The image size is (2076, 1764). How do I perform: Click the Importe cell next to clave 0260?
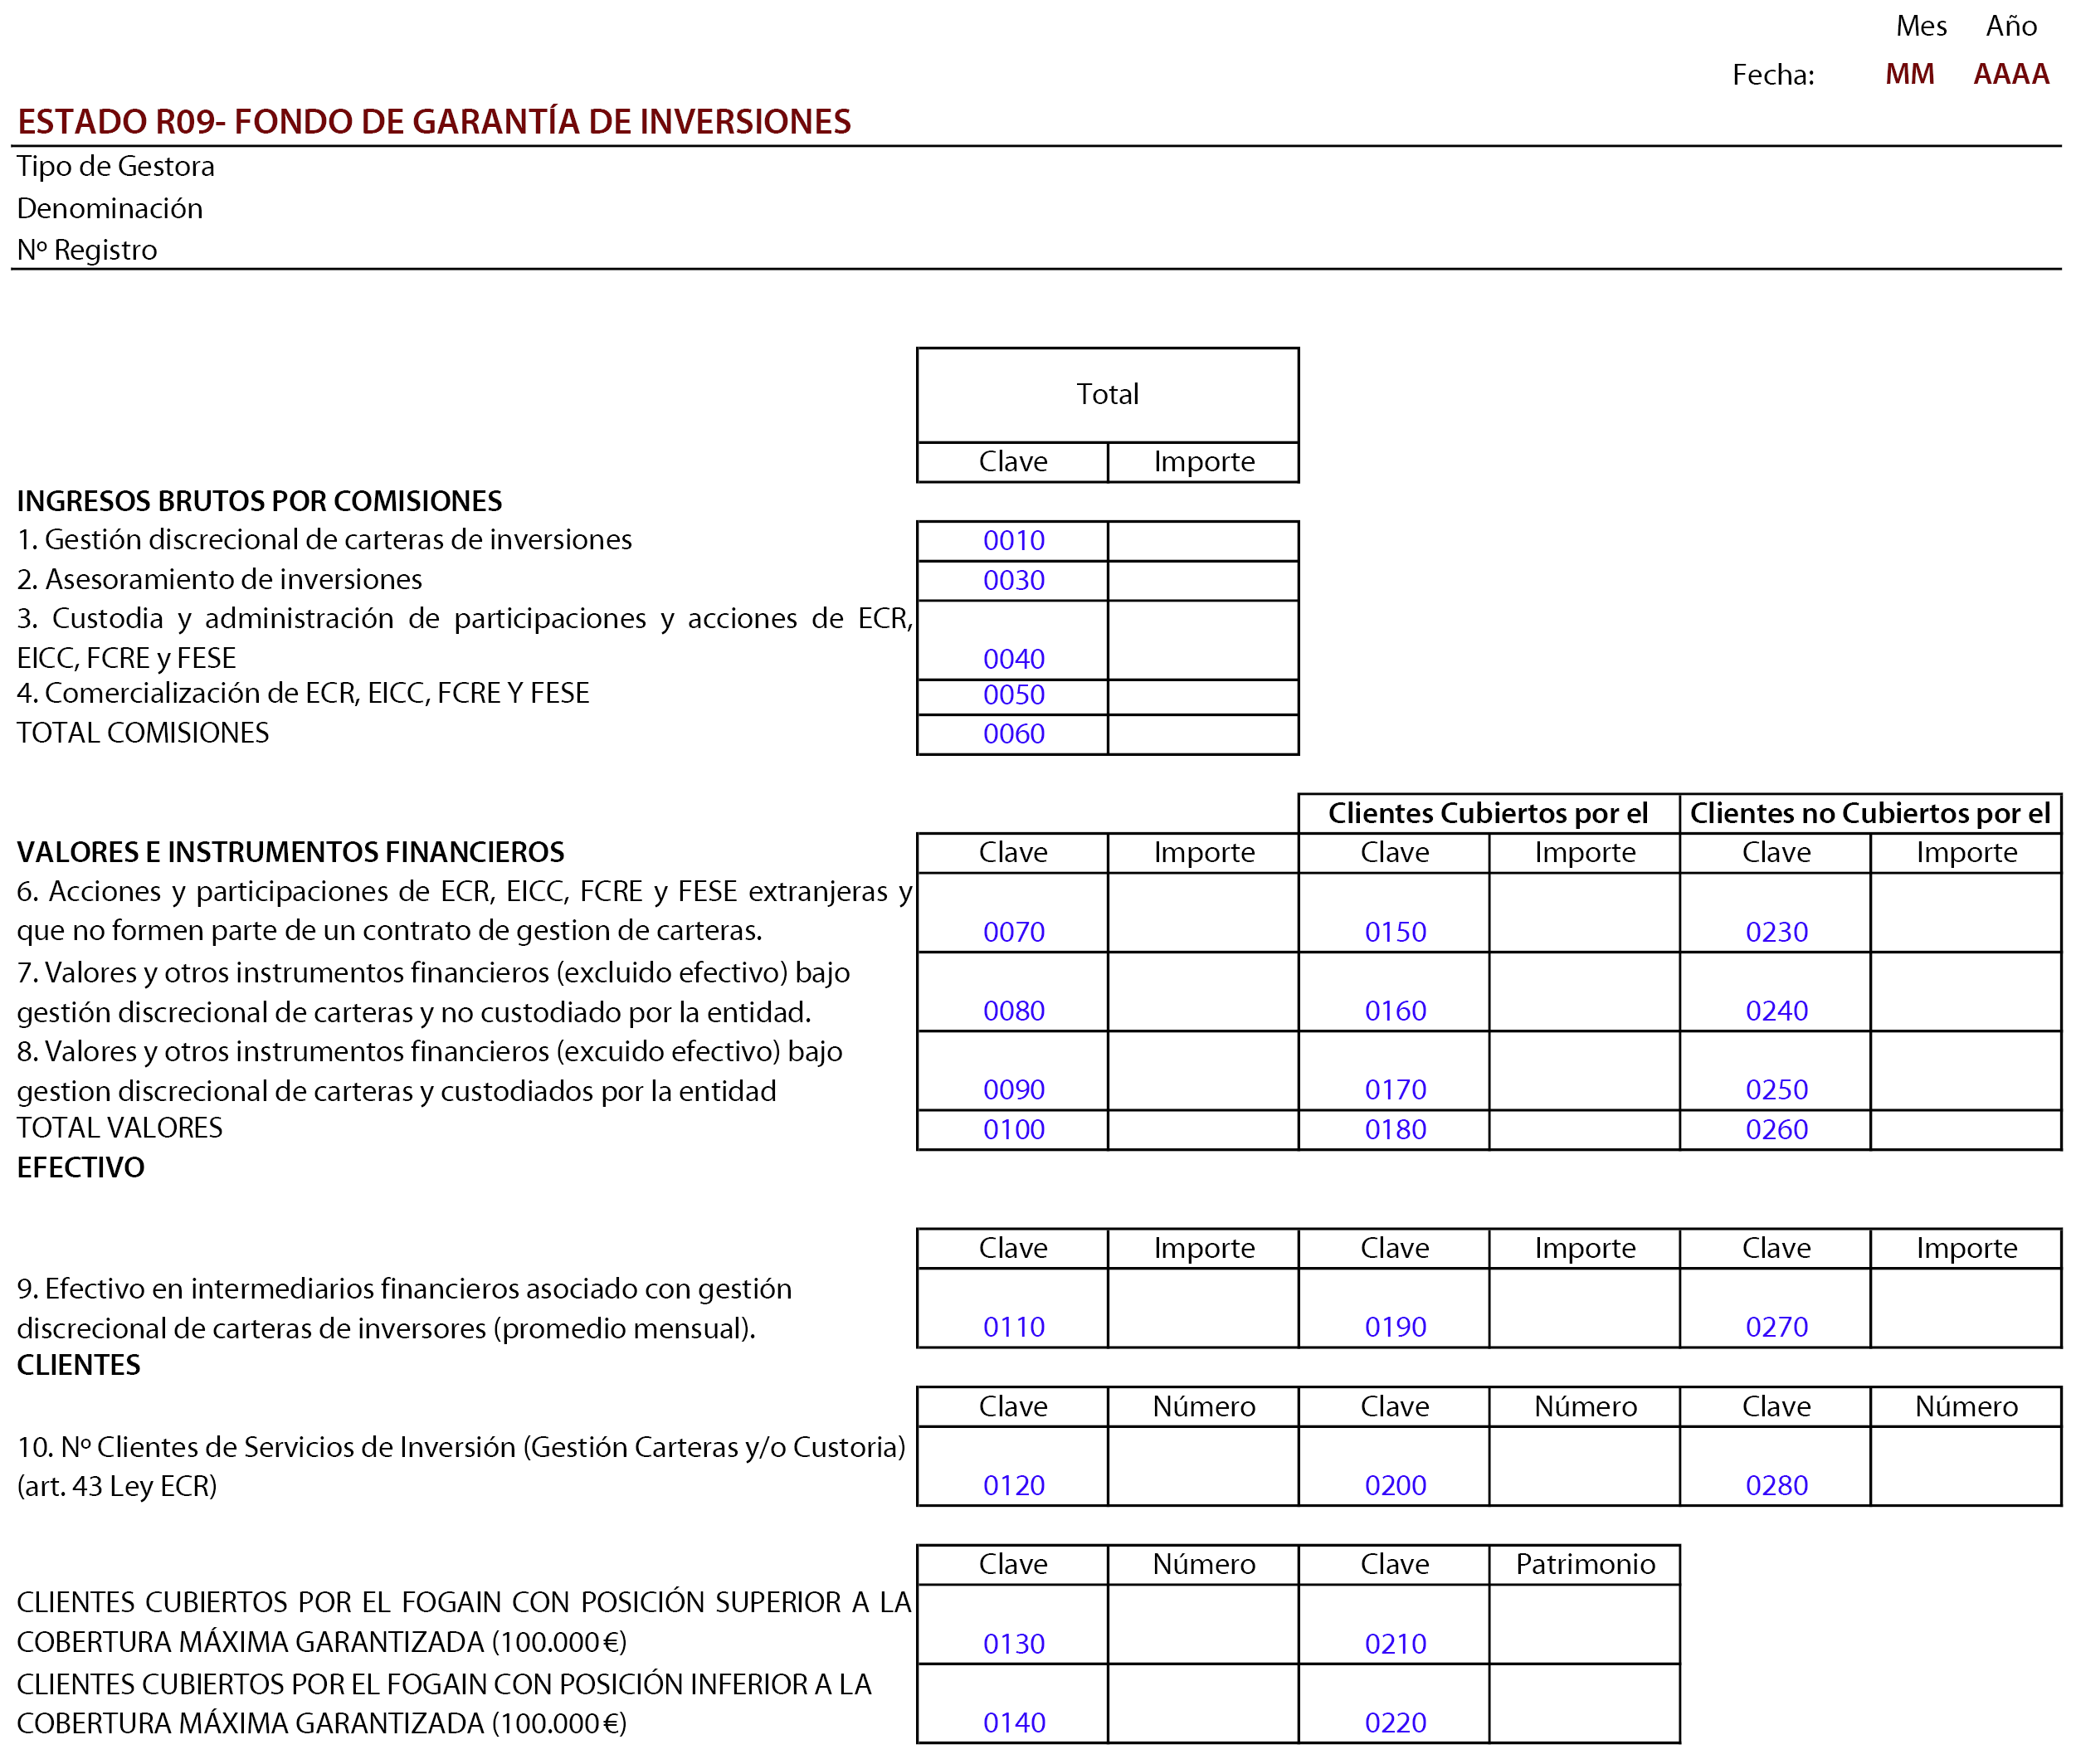coord(1966,1130)
